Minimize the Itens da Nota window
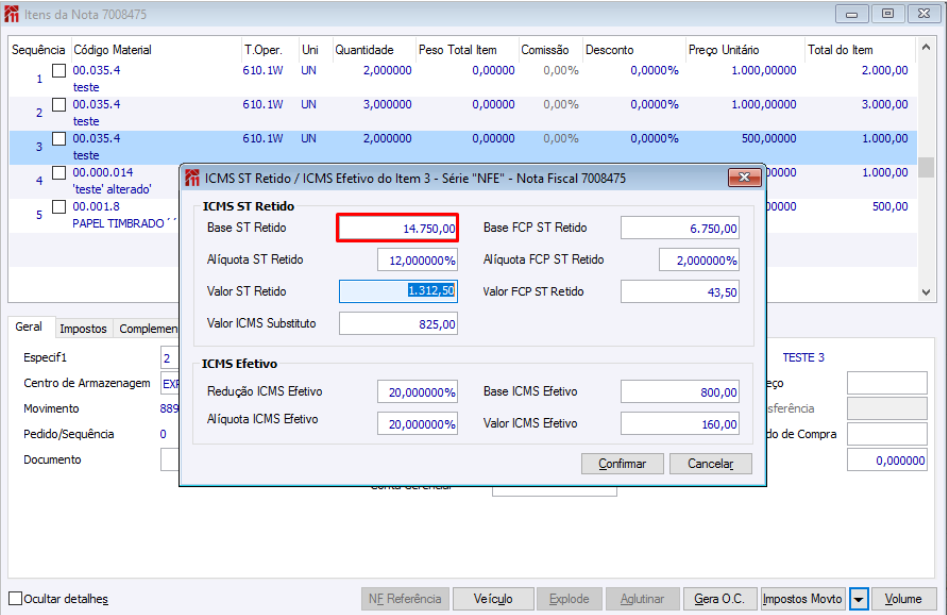Screen dimensions: 947x615 (852, 14)
